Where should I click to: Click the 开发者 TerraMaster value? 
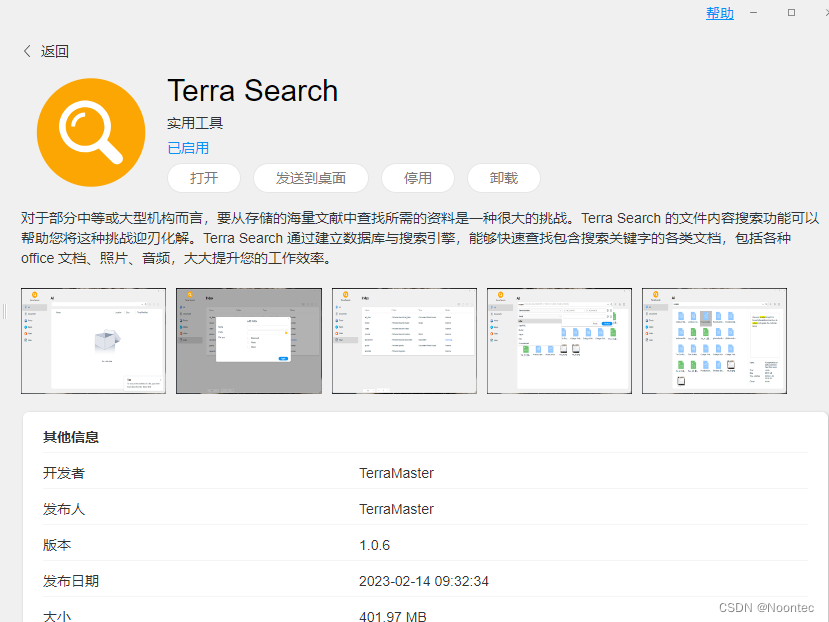(396, 473)
